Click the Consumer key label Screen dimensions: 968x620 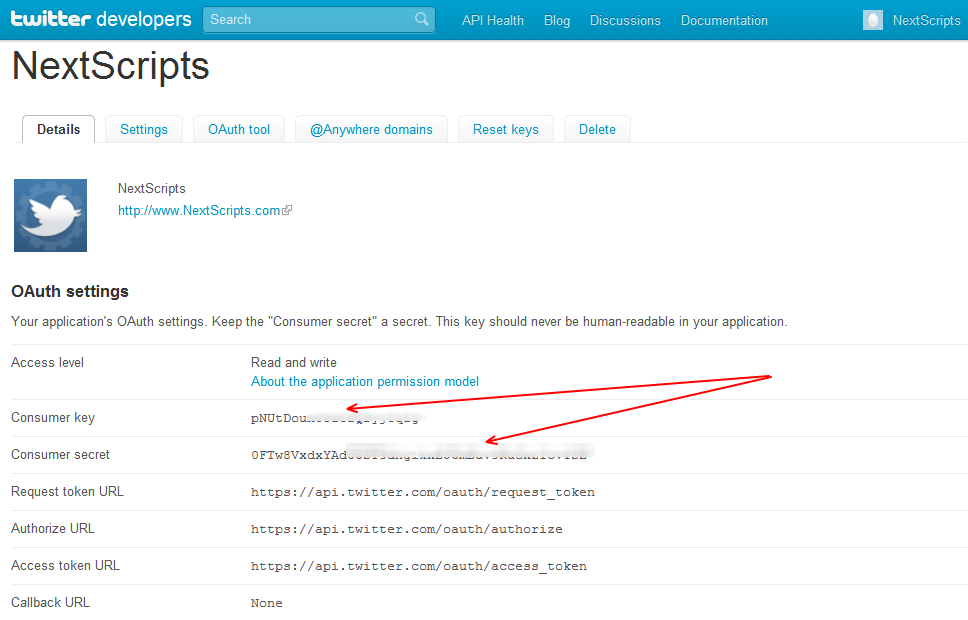pyautogui.click(x=53, y=418)
